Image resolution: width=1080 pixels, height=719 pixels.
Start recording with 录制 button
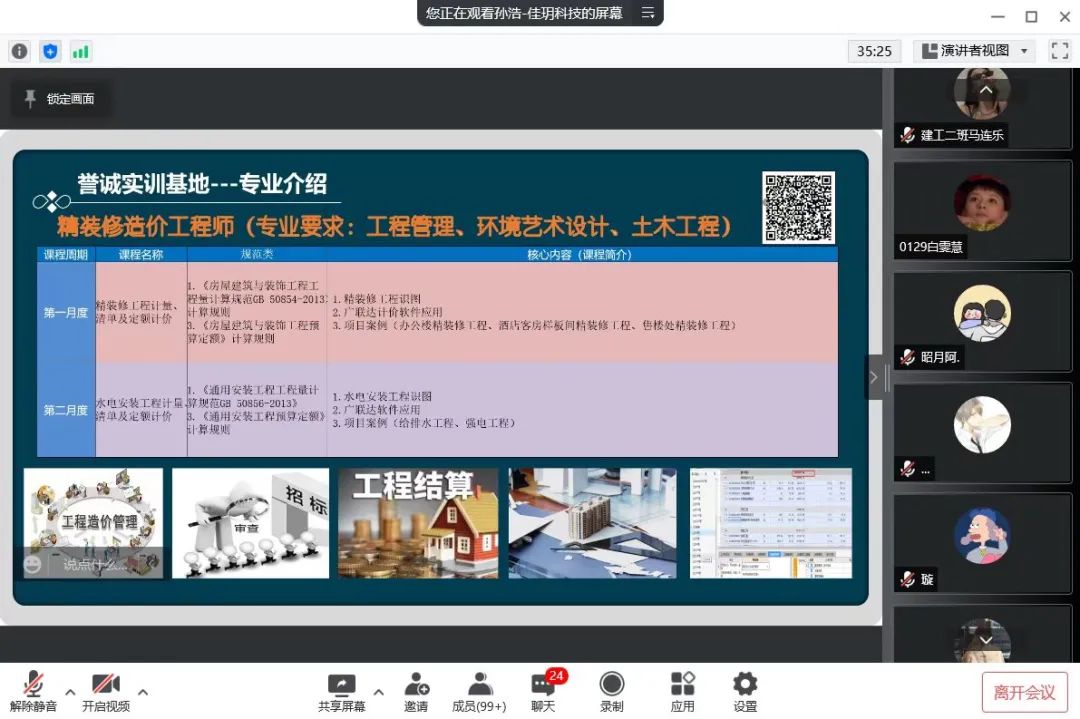pyautogui.click(x=611, y=691)
